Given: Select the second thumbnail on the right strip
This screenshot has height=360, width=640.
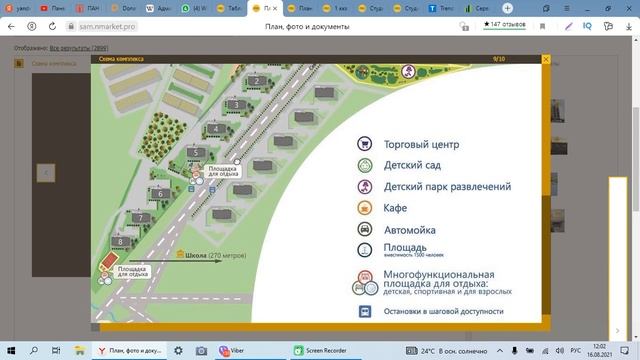Looking at the screenshot, I should click(x=559, y=146).
